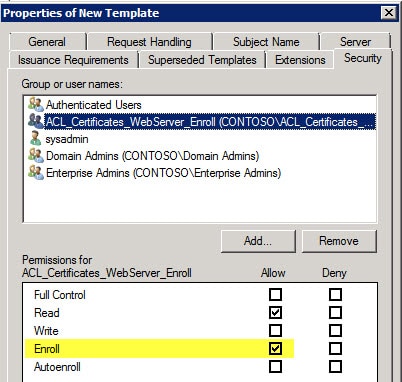Click the Add... button
The width and height of the screenshot is (402, 382).
[258, 241]
